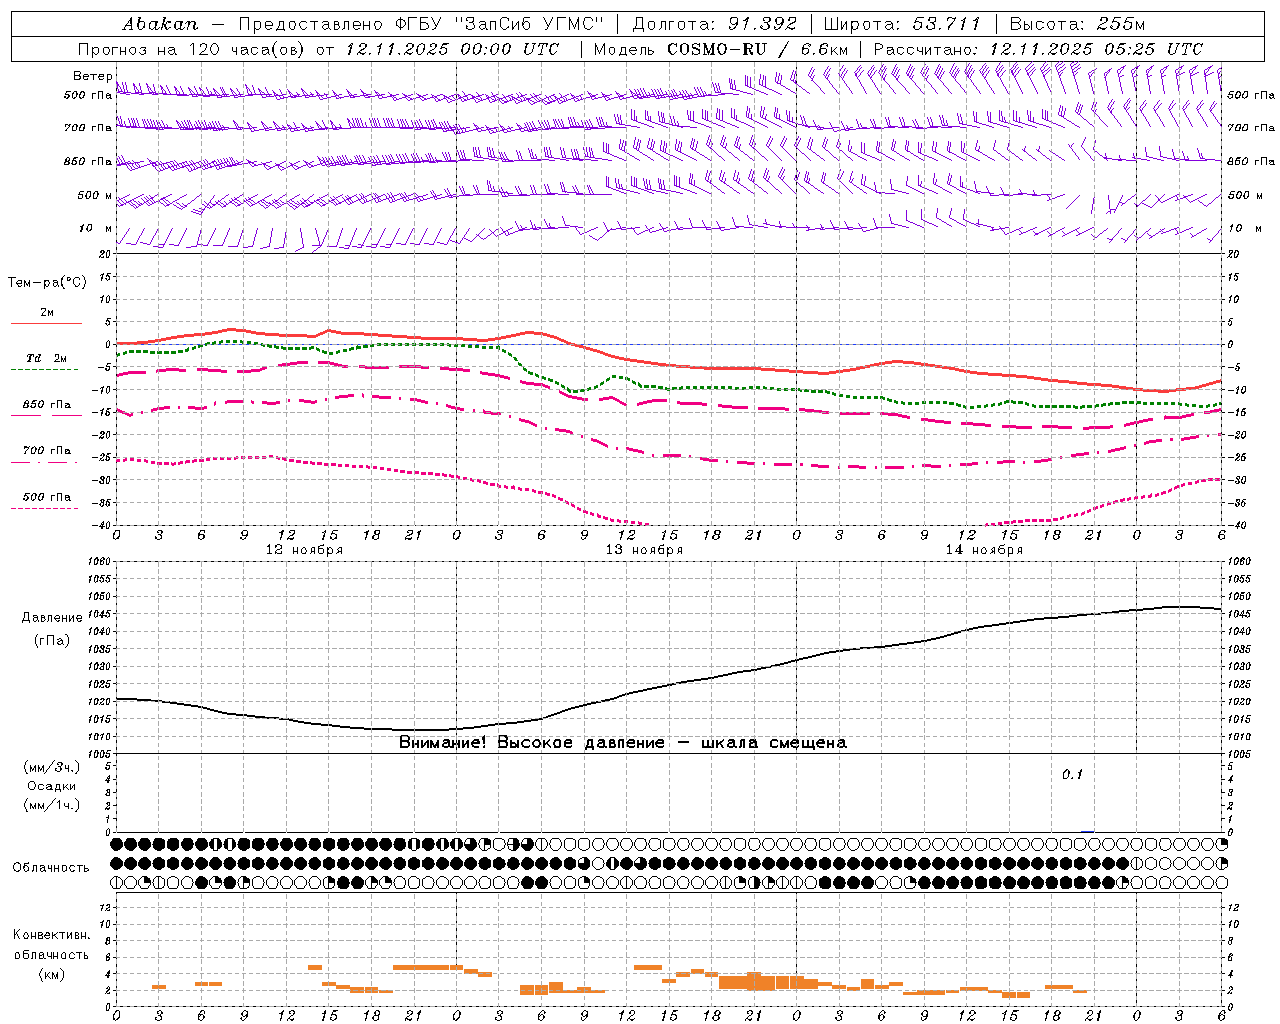
Task: Select the 'Высота: 255м' header field
Action: pyautogui.click(x=1077, y=23)
